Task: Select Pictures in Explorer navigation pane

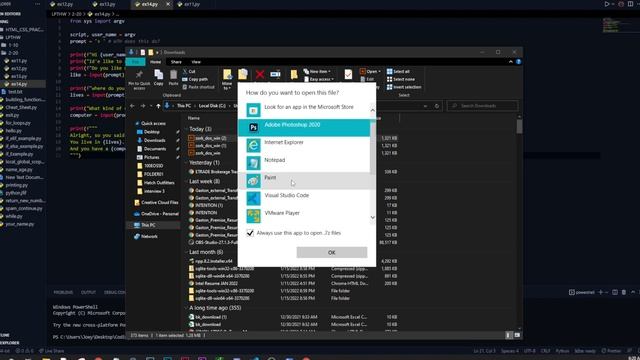Action: click(151, 158)
